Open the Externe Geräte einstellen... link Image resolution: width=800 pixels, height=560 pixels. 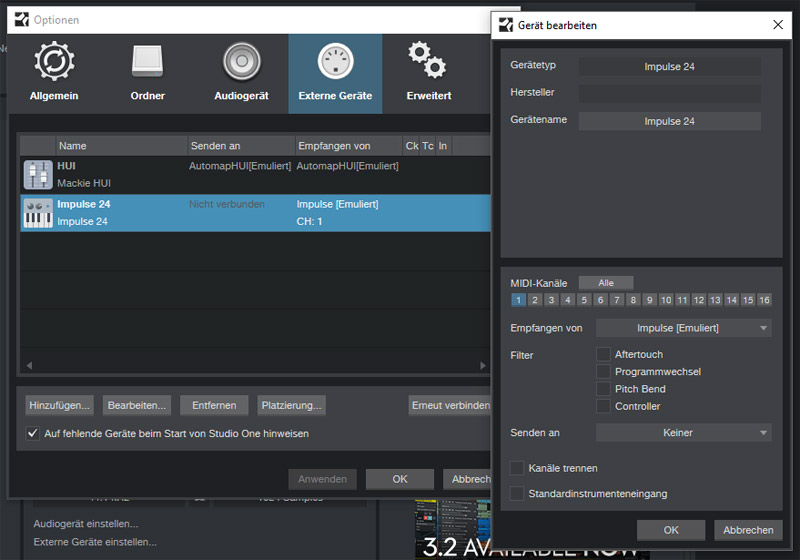click(95, 542)
